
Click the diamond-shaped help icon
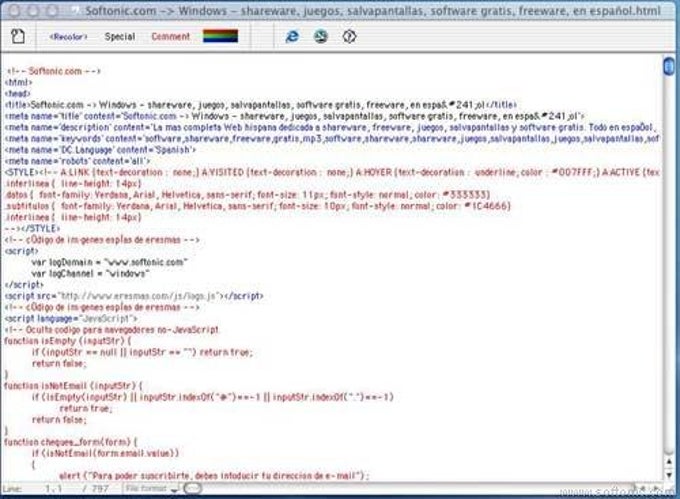(x=350, y=36)
